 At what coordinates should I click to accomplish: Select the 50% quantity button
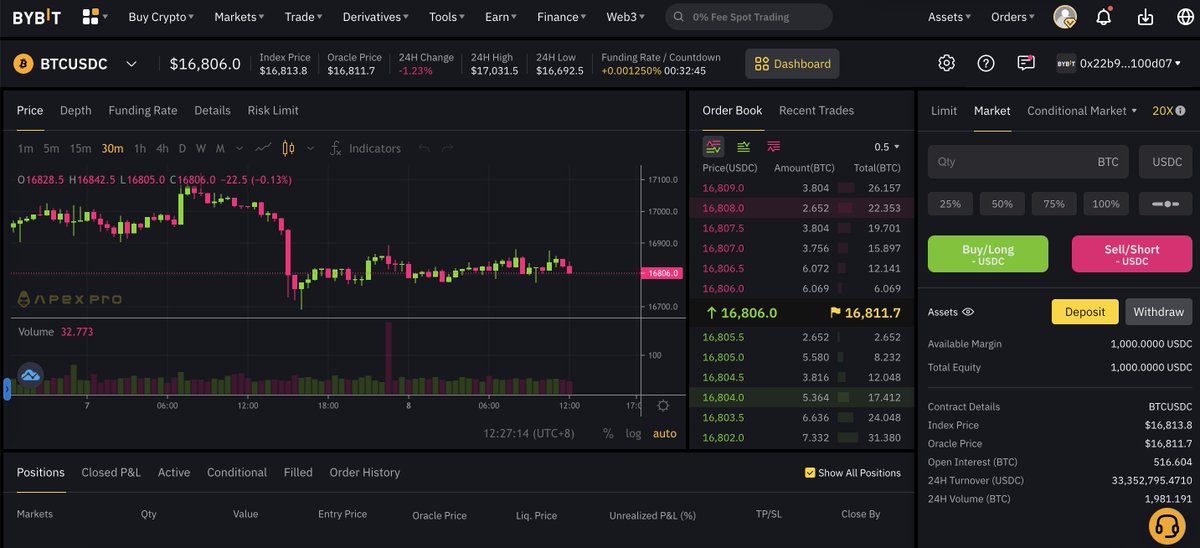click(x=1002, y=204)
